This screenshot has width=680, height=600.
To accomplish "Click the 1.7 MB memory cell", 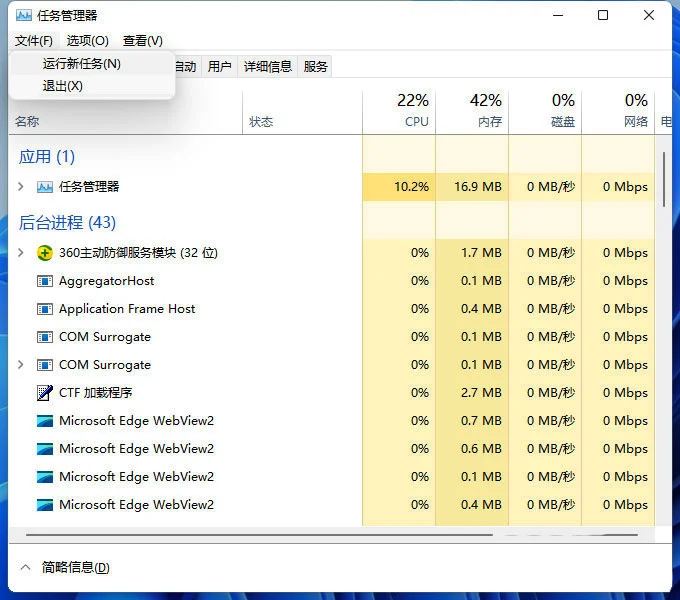I will coord(472,253).
